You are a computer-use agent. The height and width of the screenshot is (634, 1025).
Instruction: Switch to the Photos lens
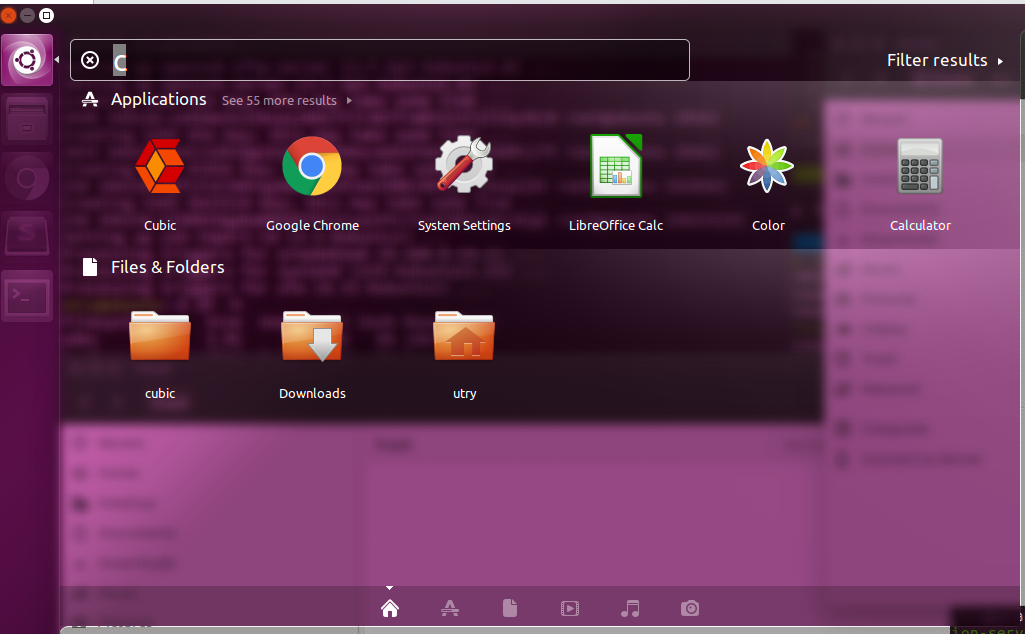690,607
